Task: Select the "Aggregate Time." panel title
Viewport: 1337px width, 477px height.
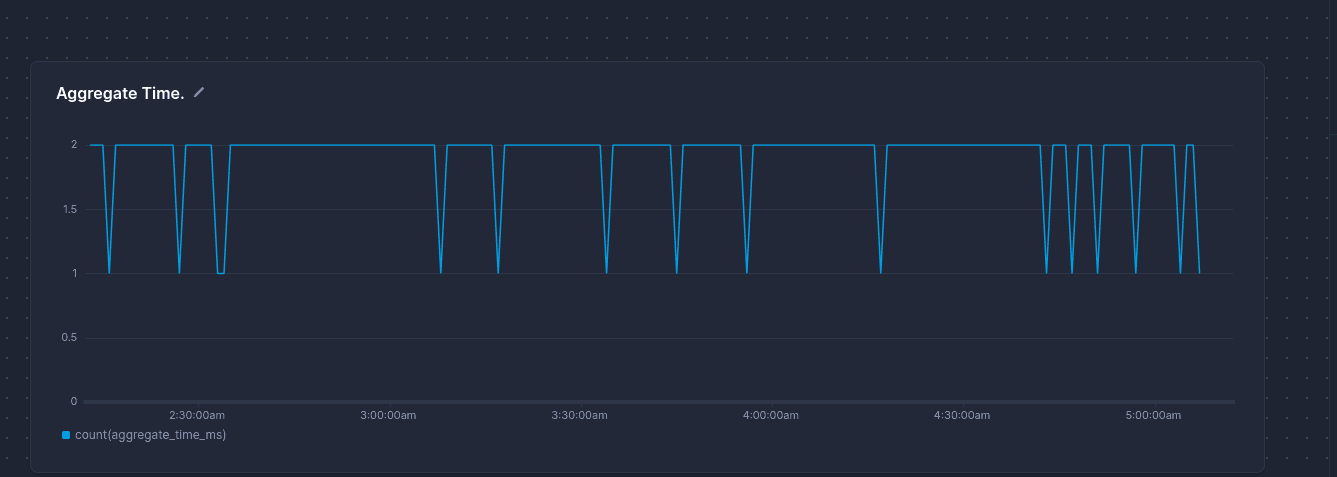Action: pyautogui.click(x=120, y=93)
